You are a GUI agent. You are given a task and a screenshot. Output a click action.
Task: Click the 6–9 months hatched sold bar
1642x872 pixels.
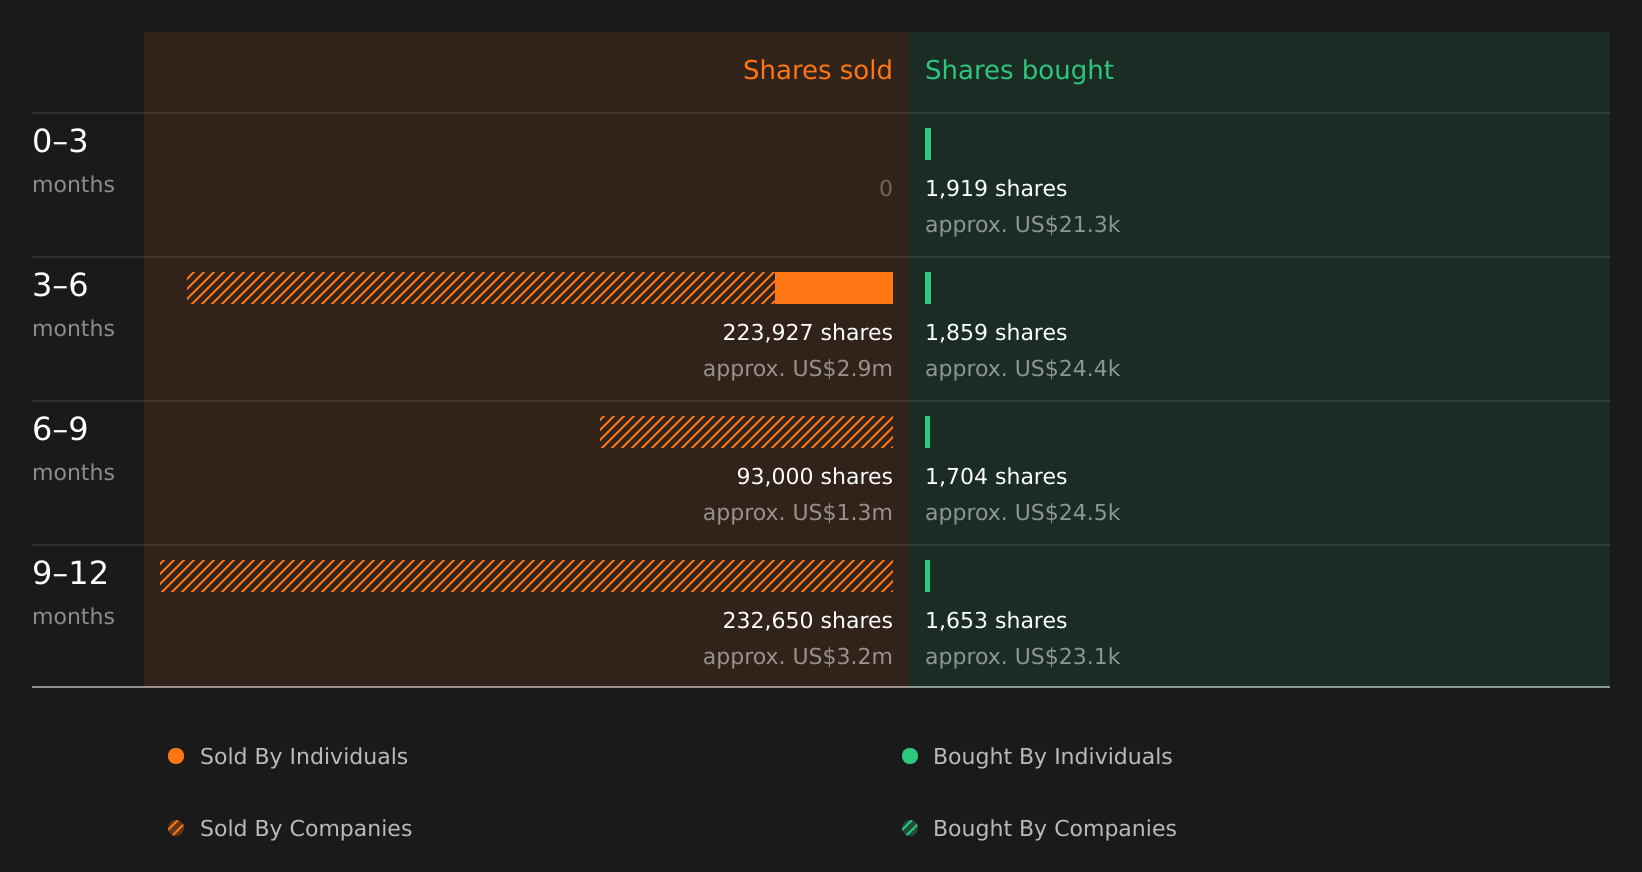pyautogui.click(x=746, y=432)
